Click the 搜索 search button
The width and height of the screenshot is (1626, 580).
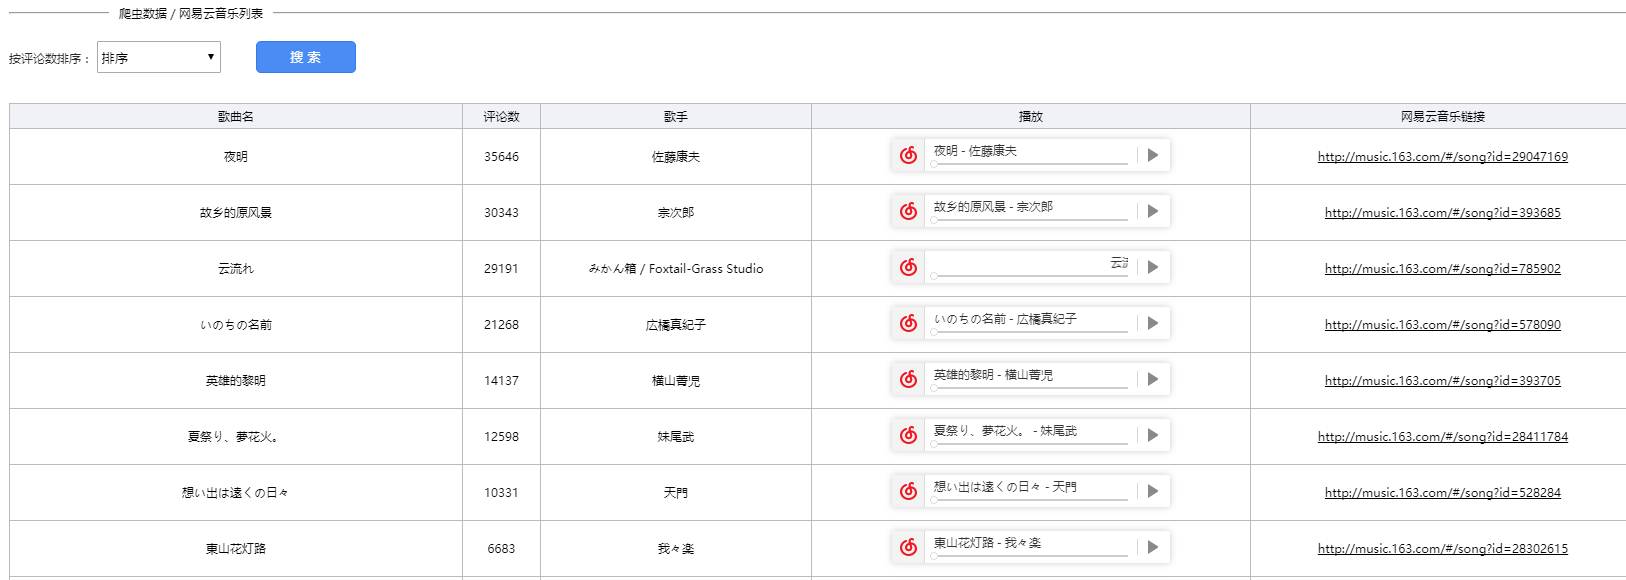pos(306,57)
